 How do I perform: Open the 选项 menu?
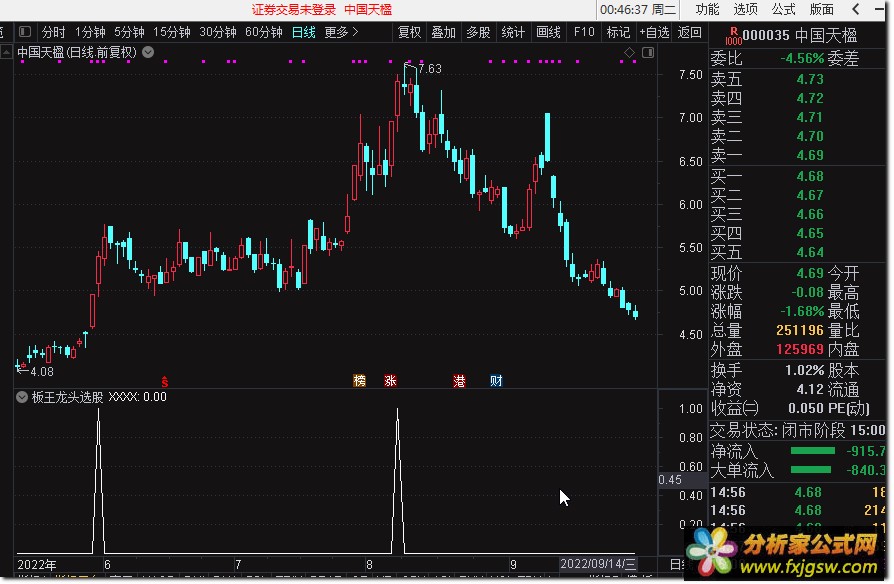pos(746,10)
